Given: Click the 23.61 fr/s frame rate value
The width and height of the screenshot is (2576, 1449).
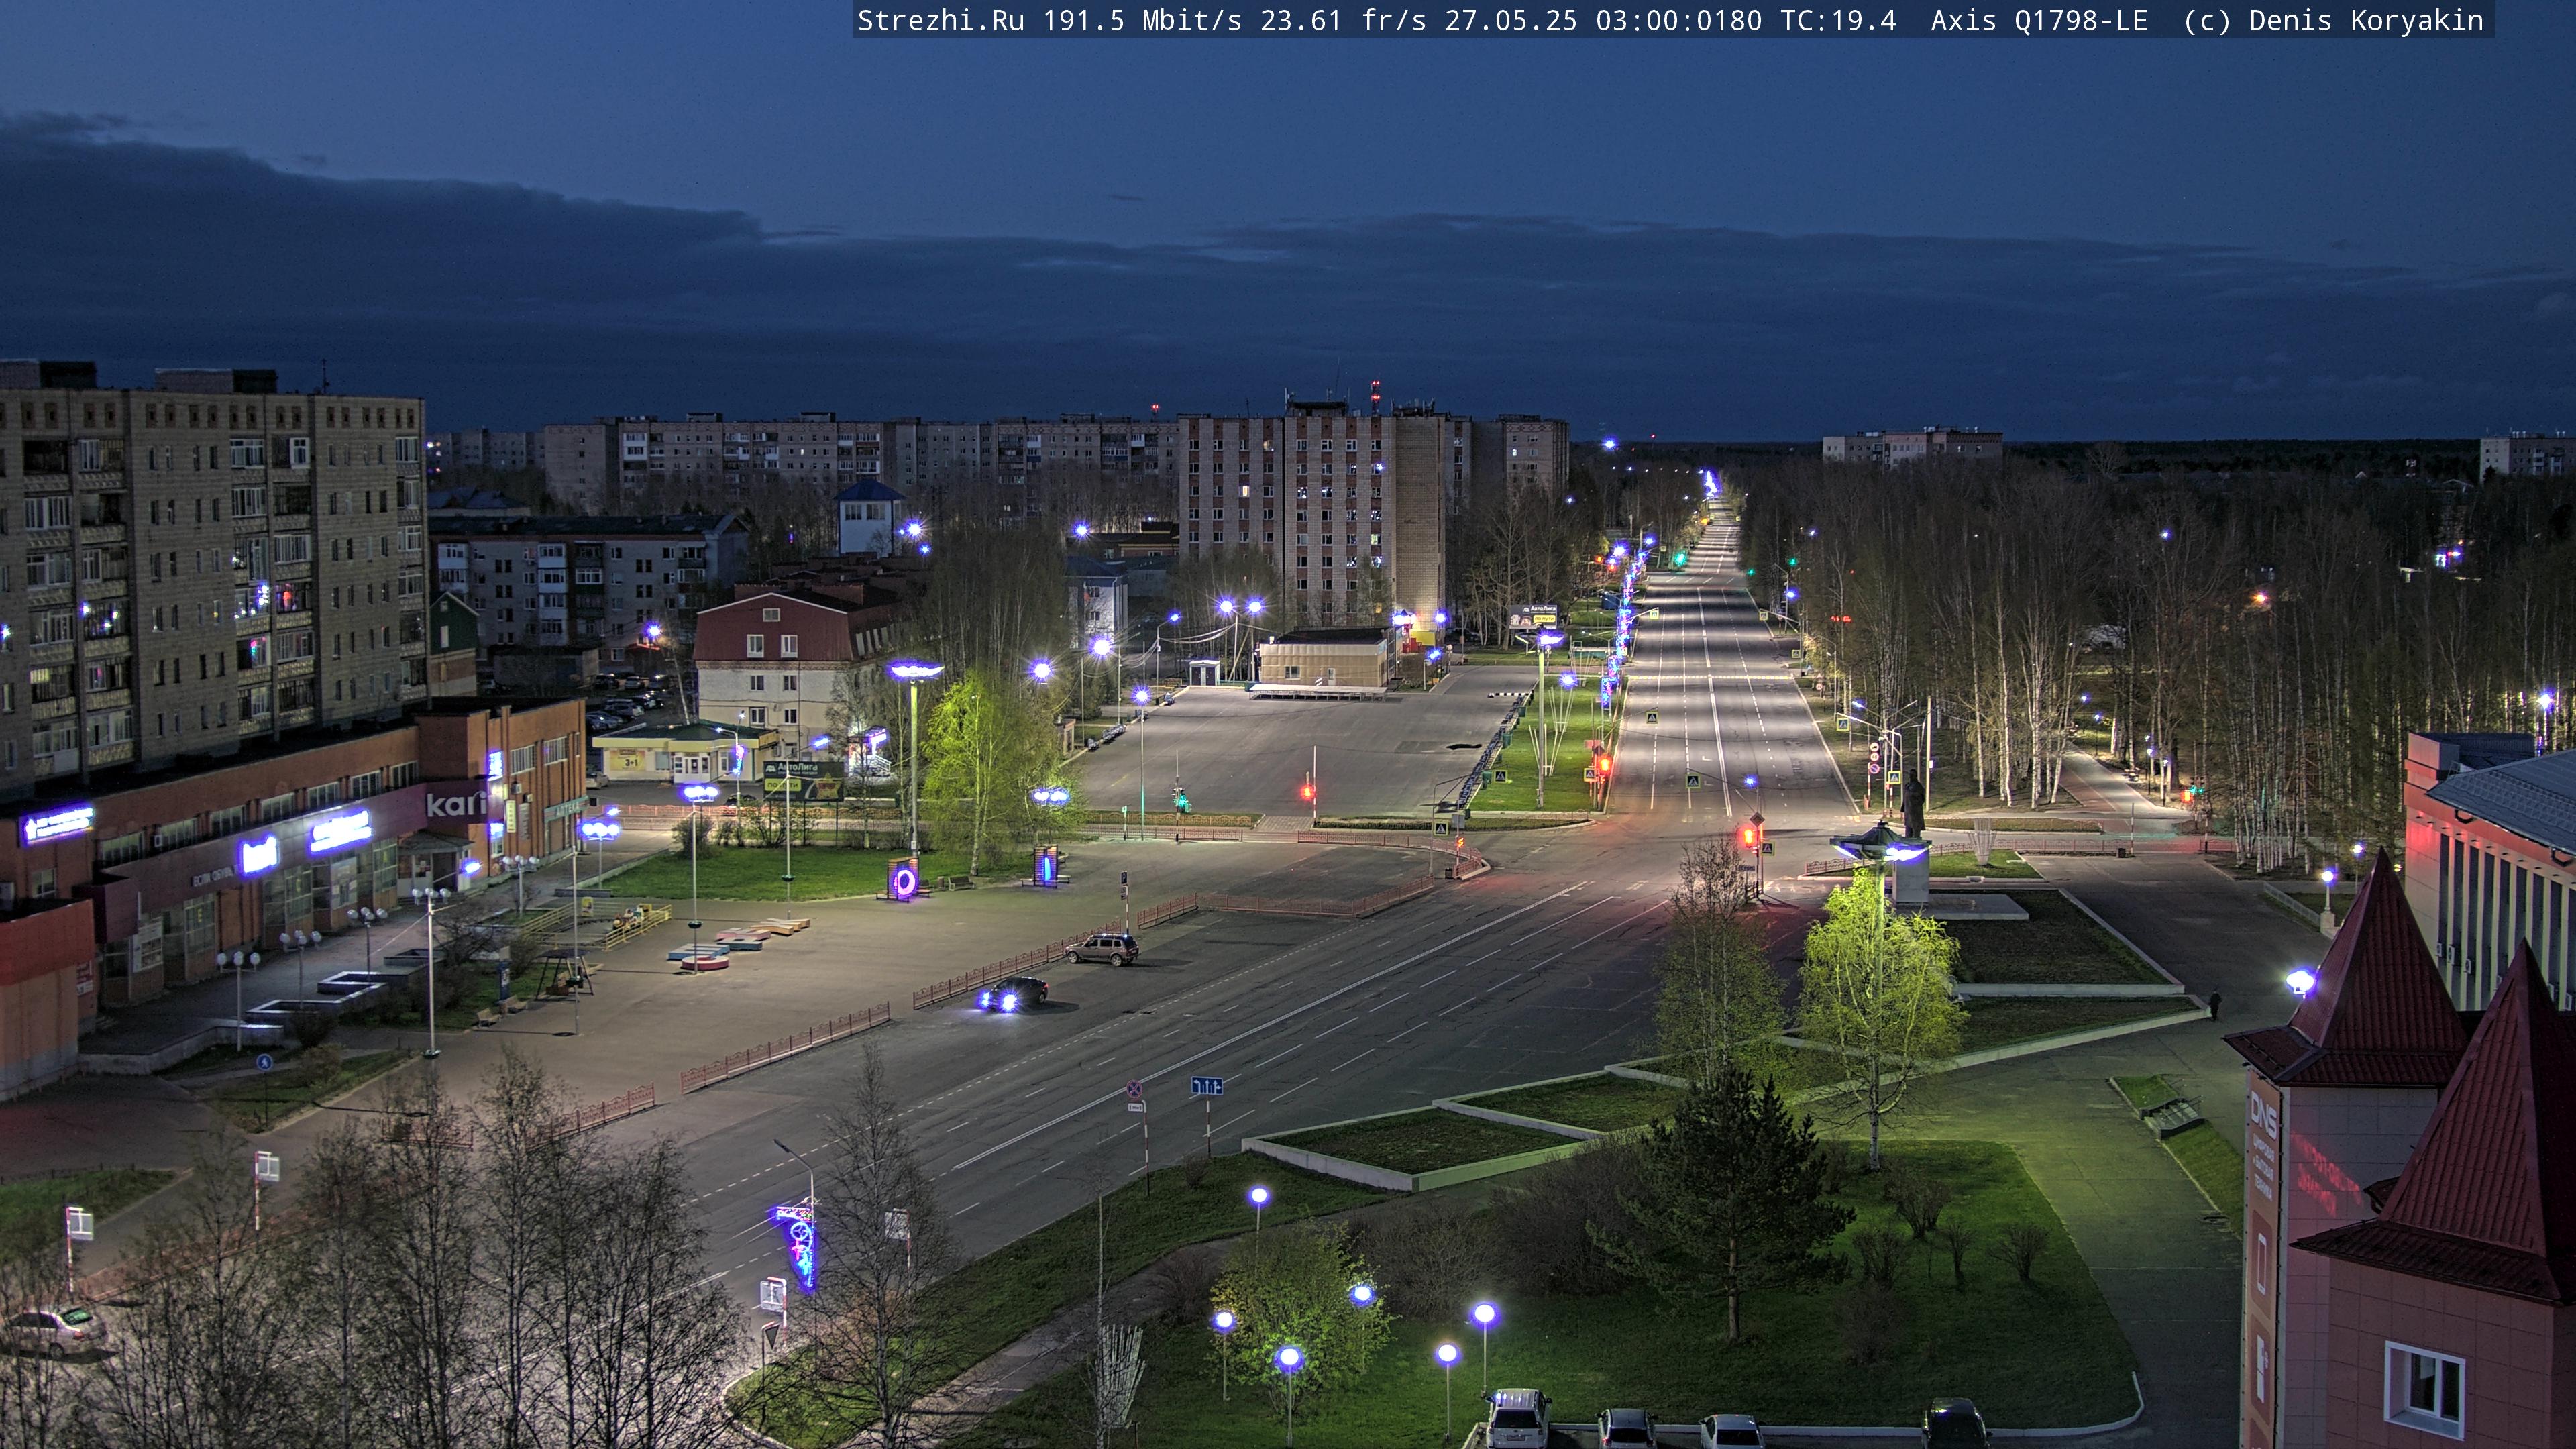Looking at the screenshot, I should (x=1343, y=21).
